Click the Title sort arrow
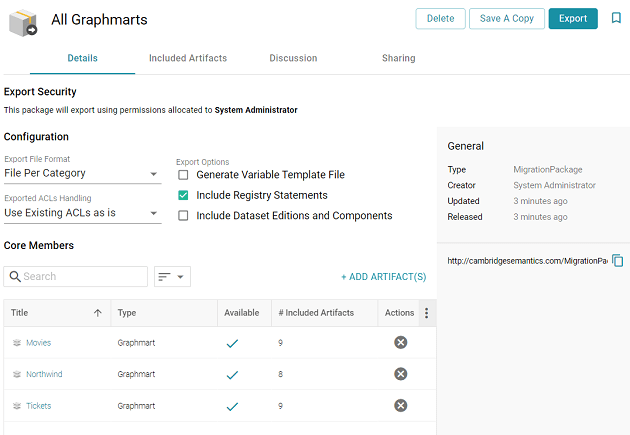Viewport: 630px width, 435px height. tap(97, 313)
